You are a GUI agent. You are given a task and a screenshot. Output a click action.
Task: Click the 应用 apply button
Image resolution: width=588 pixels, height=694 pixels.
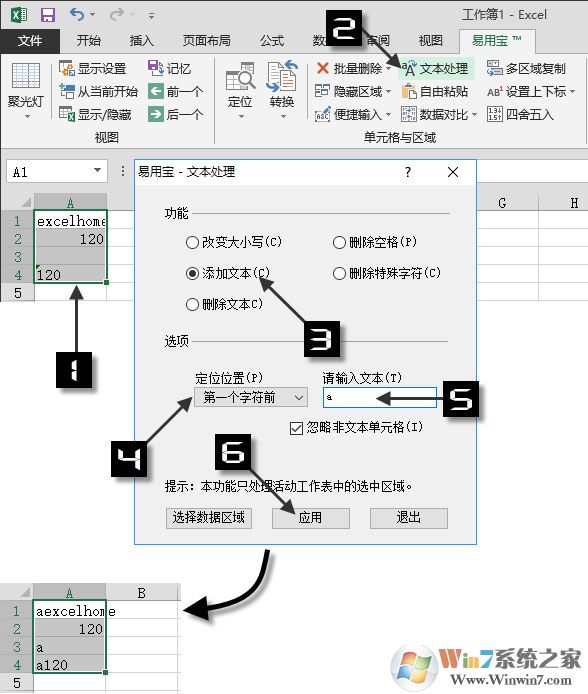[x=311, y=518]
